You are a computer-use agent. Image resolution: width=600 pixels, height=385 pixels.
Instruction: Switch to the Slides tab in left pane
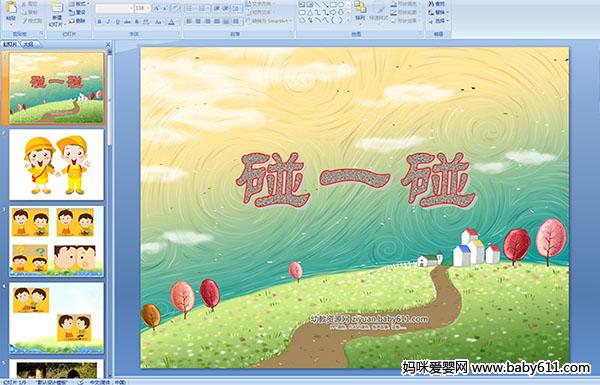[x=10, y=44]
